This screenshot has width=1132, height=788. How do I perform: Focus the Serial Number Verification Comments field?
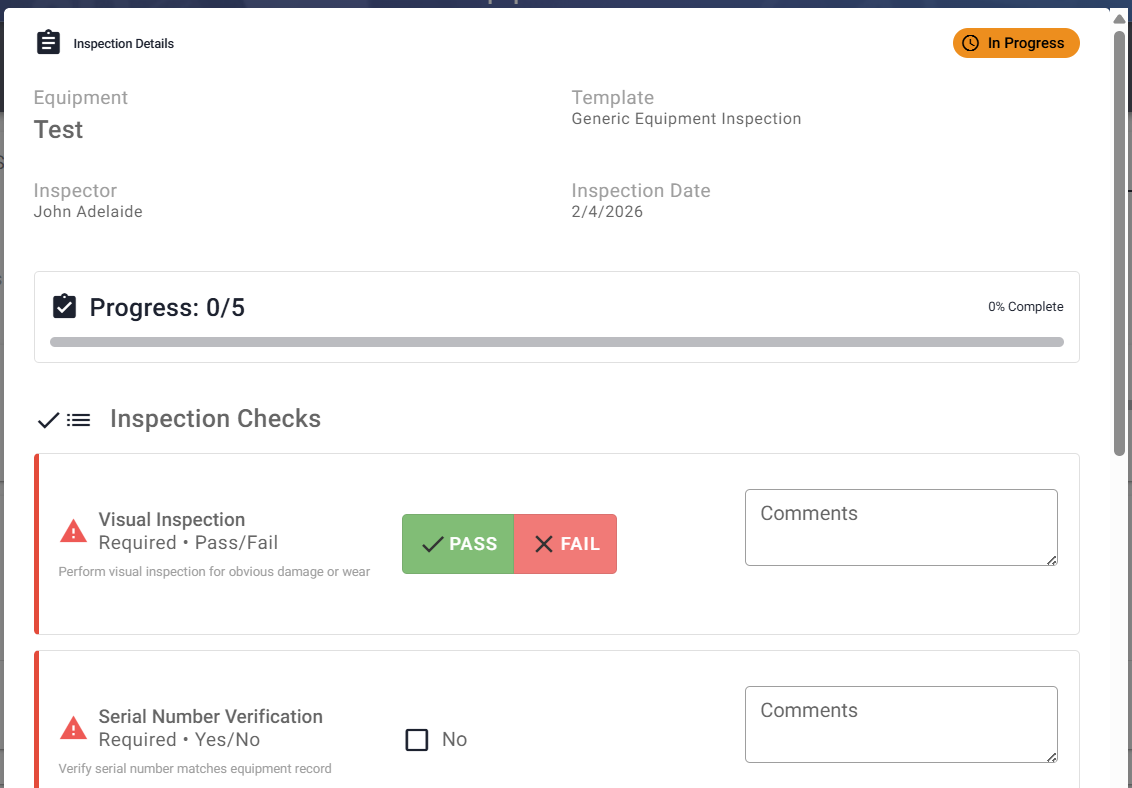coord(900,724)
